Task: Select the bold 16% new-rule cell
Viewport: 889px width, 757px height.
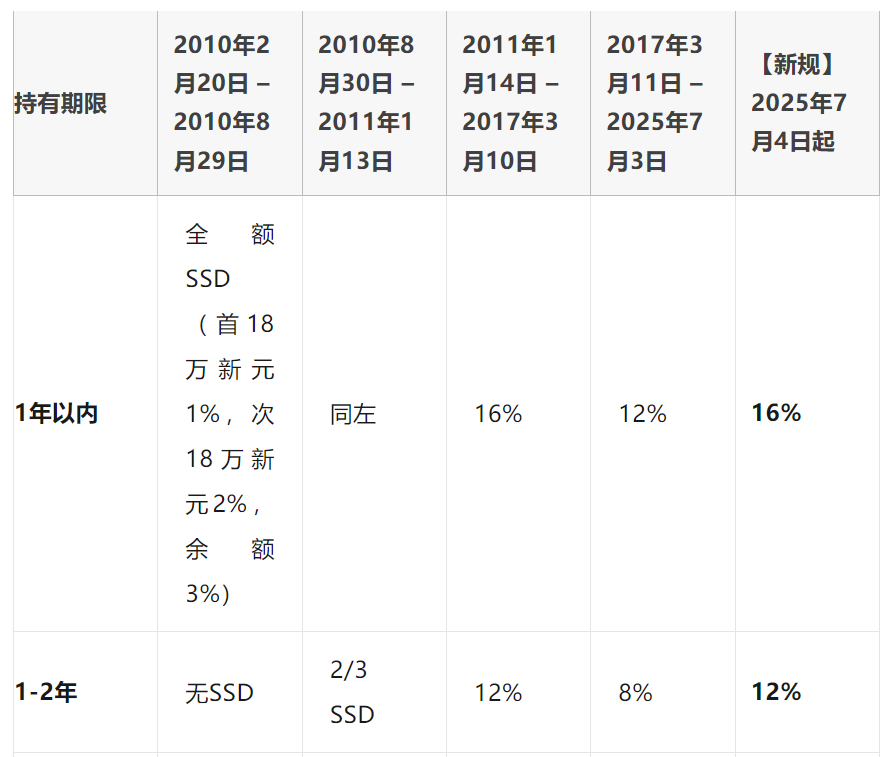Action: pyautogui.click(x=776, y=413)
